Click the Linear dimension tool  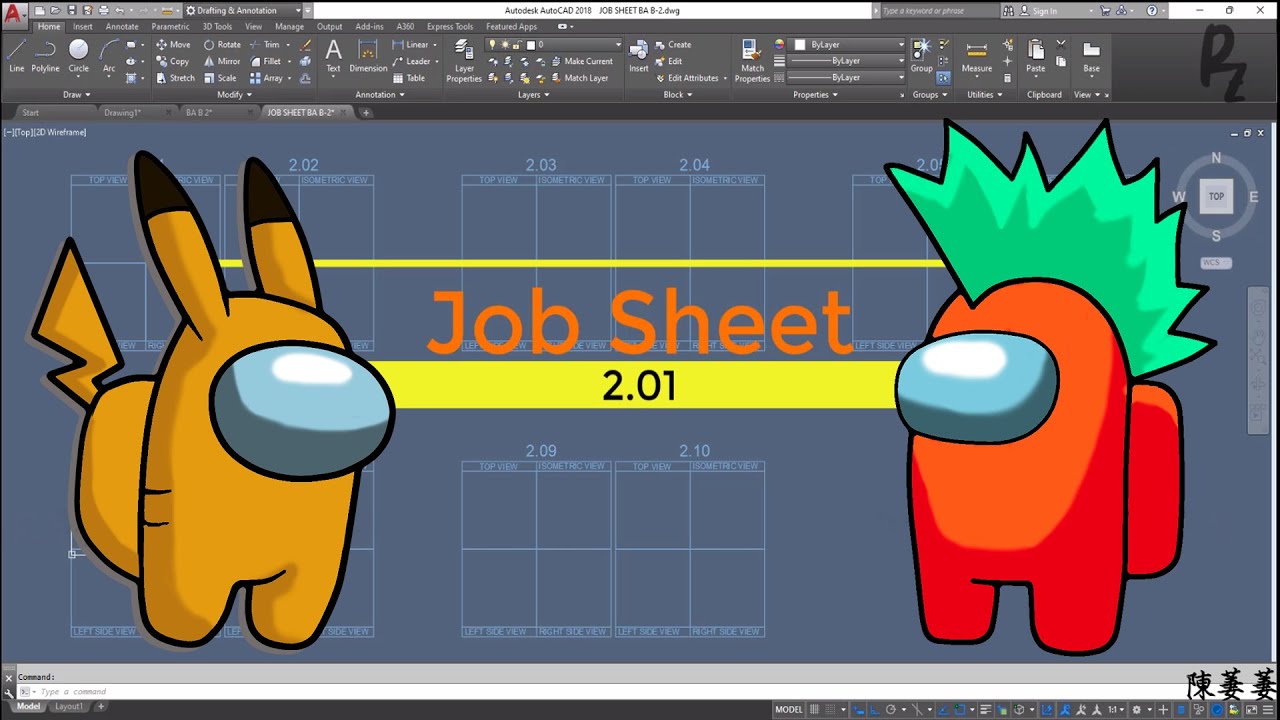tap(411, 45)
